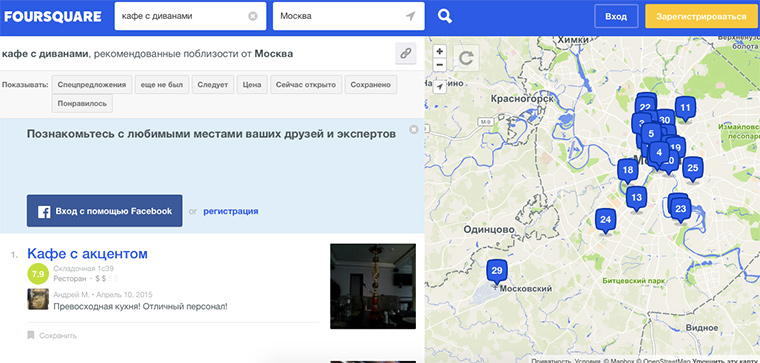Viewport: 760px width, 363px height.
Task: Open map pin number 30
Action: pyautogui.click(x=665, y=118)
